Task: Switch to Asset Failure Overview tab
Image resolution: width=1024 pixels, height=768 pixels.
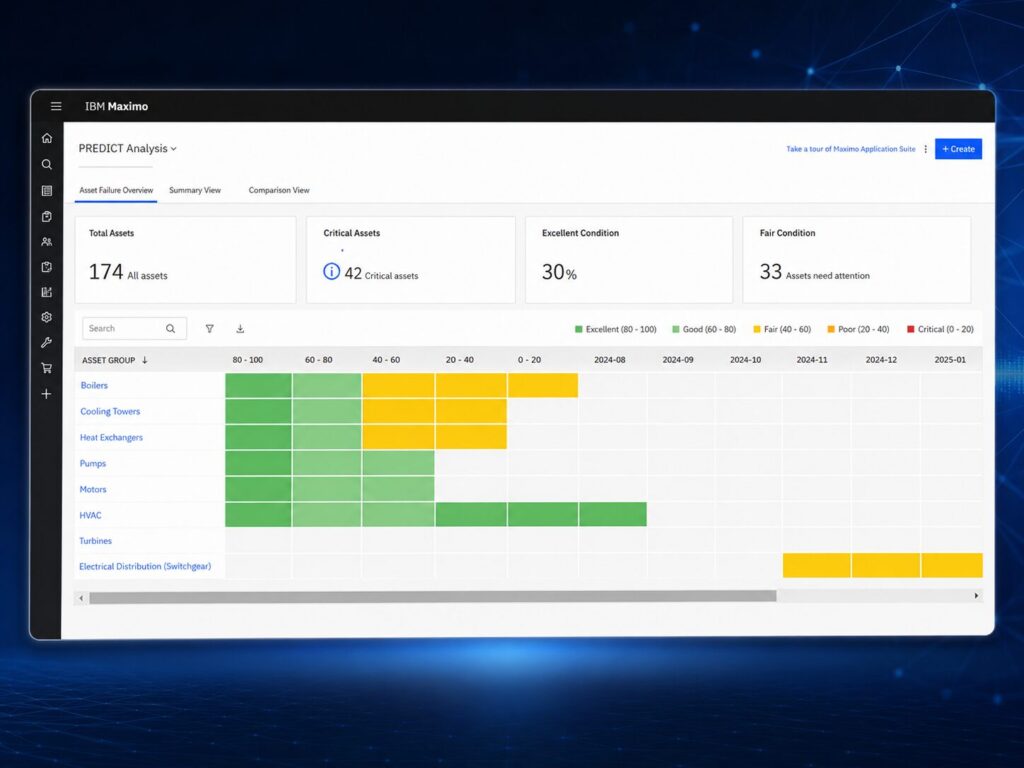Action: (116, 190)
